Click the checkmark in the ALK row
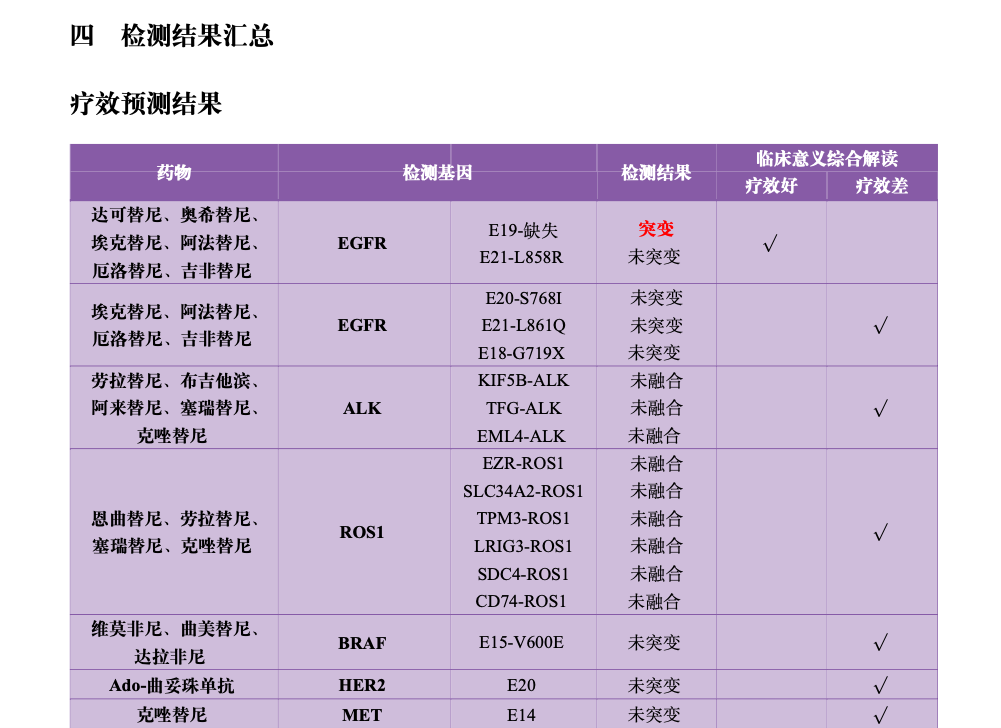The height and width of the screenshot is (728, 1001). click(881, 408)
